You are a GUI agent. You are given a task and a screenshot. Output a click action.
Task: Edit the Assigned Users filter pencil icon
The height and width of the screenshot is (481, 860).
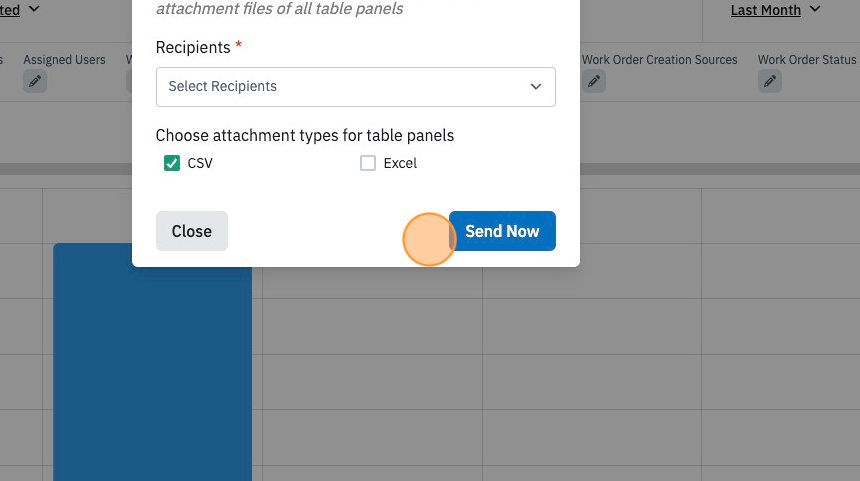pyautogui.click(x=35, y=82)
